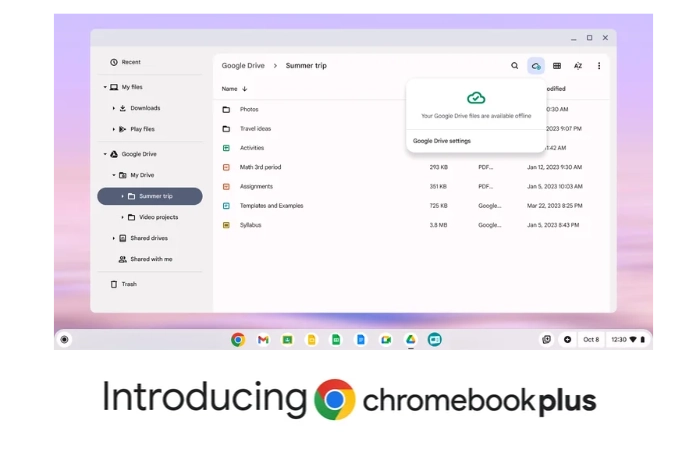The width and height of the screenshot is (700, 450).
Task: Launch Gmail from the shelf
Action: (x=263, y=340)
